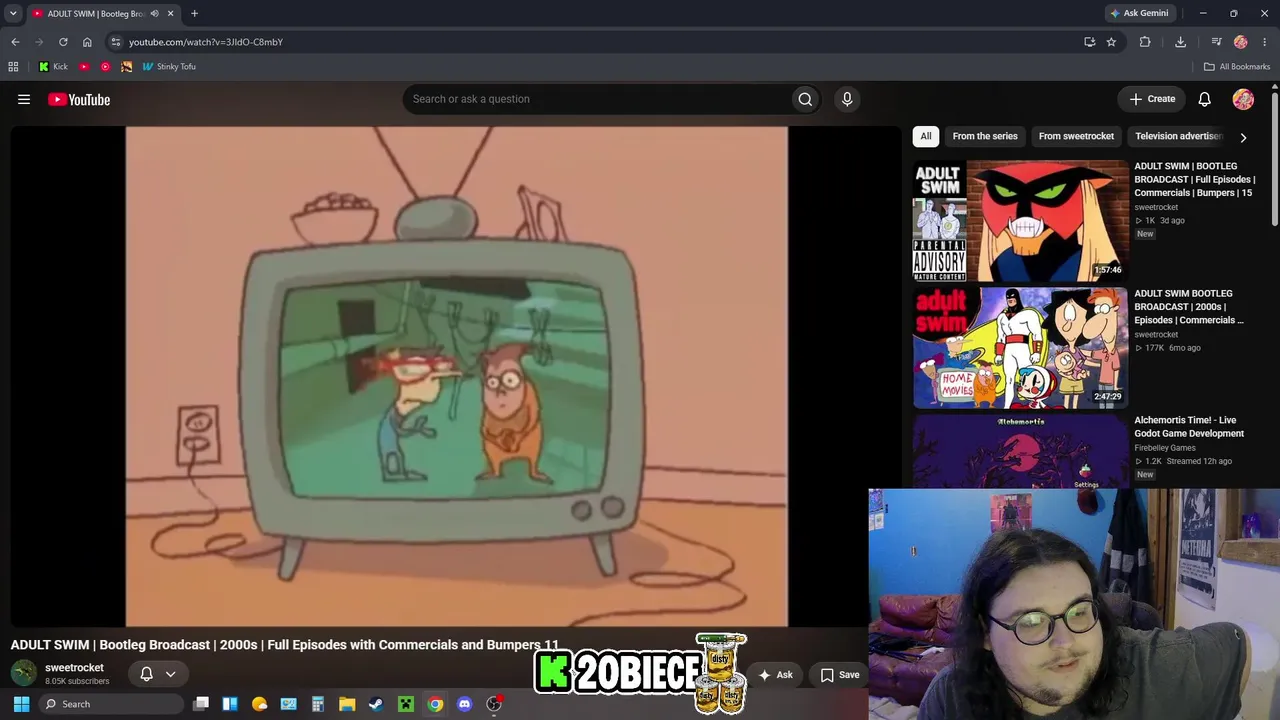Save the video with the Save button
The image size is (1280, 720).
[840, 675]
